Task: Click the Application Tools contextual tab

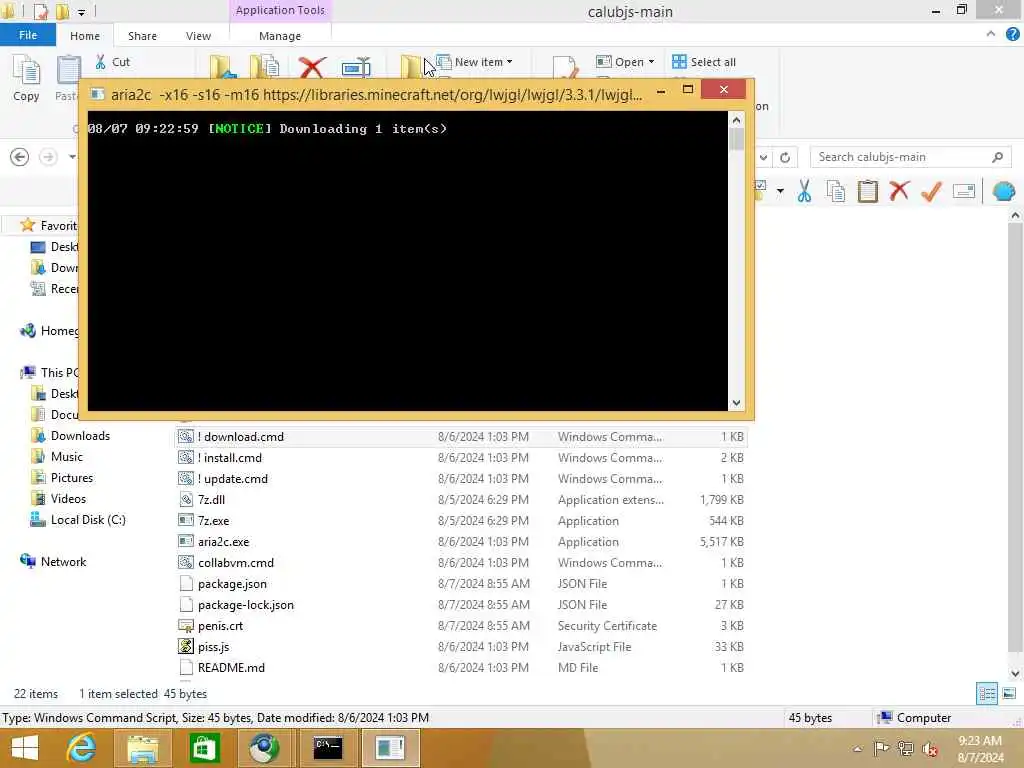Action: tap(280, 10)
